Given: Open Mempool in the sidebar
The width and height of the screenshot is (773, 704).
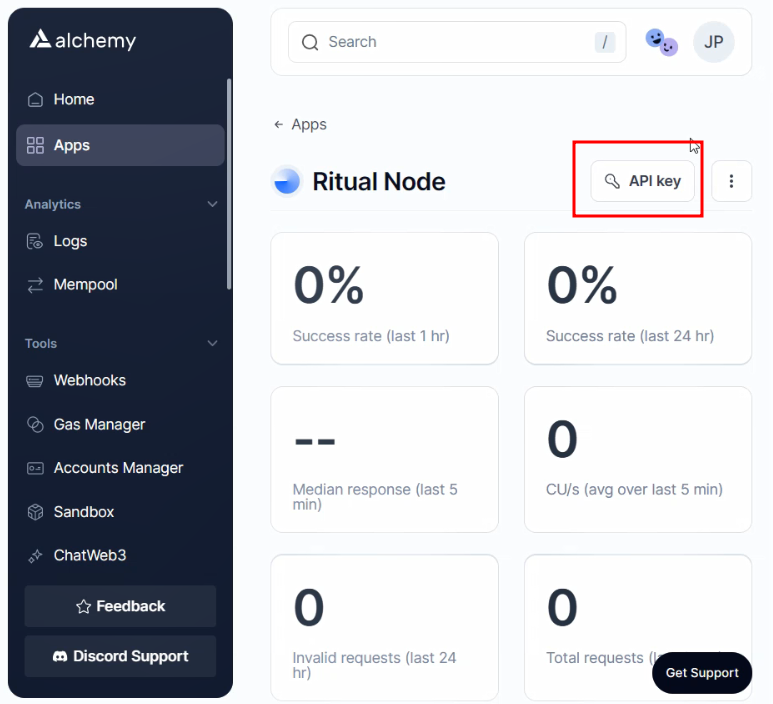Looking at the screenshot, I should click(120, 284).
